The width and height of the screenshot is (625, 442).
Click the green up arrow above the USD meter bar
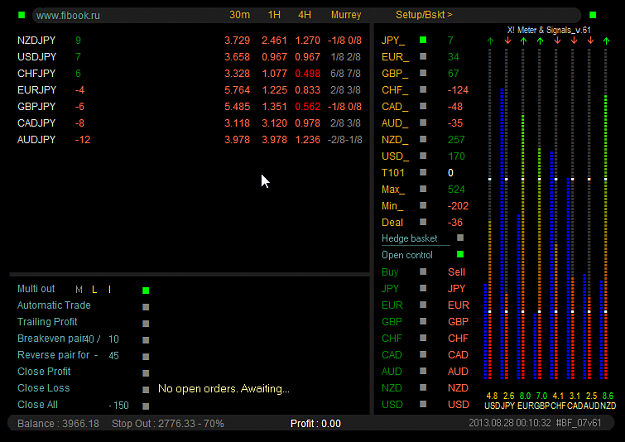click(490, 41)
